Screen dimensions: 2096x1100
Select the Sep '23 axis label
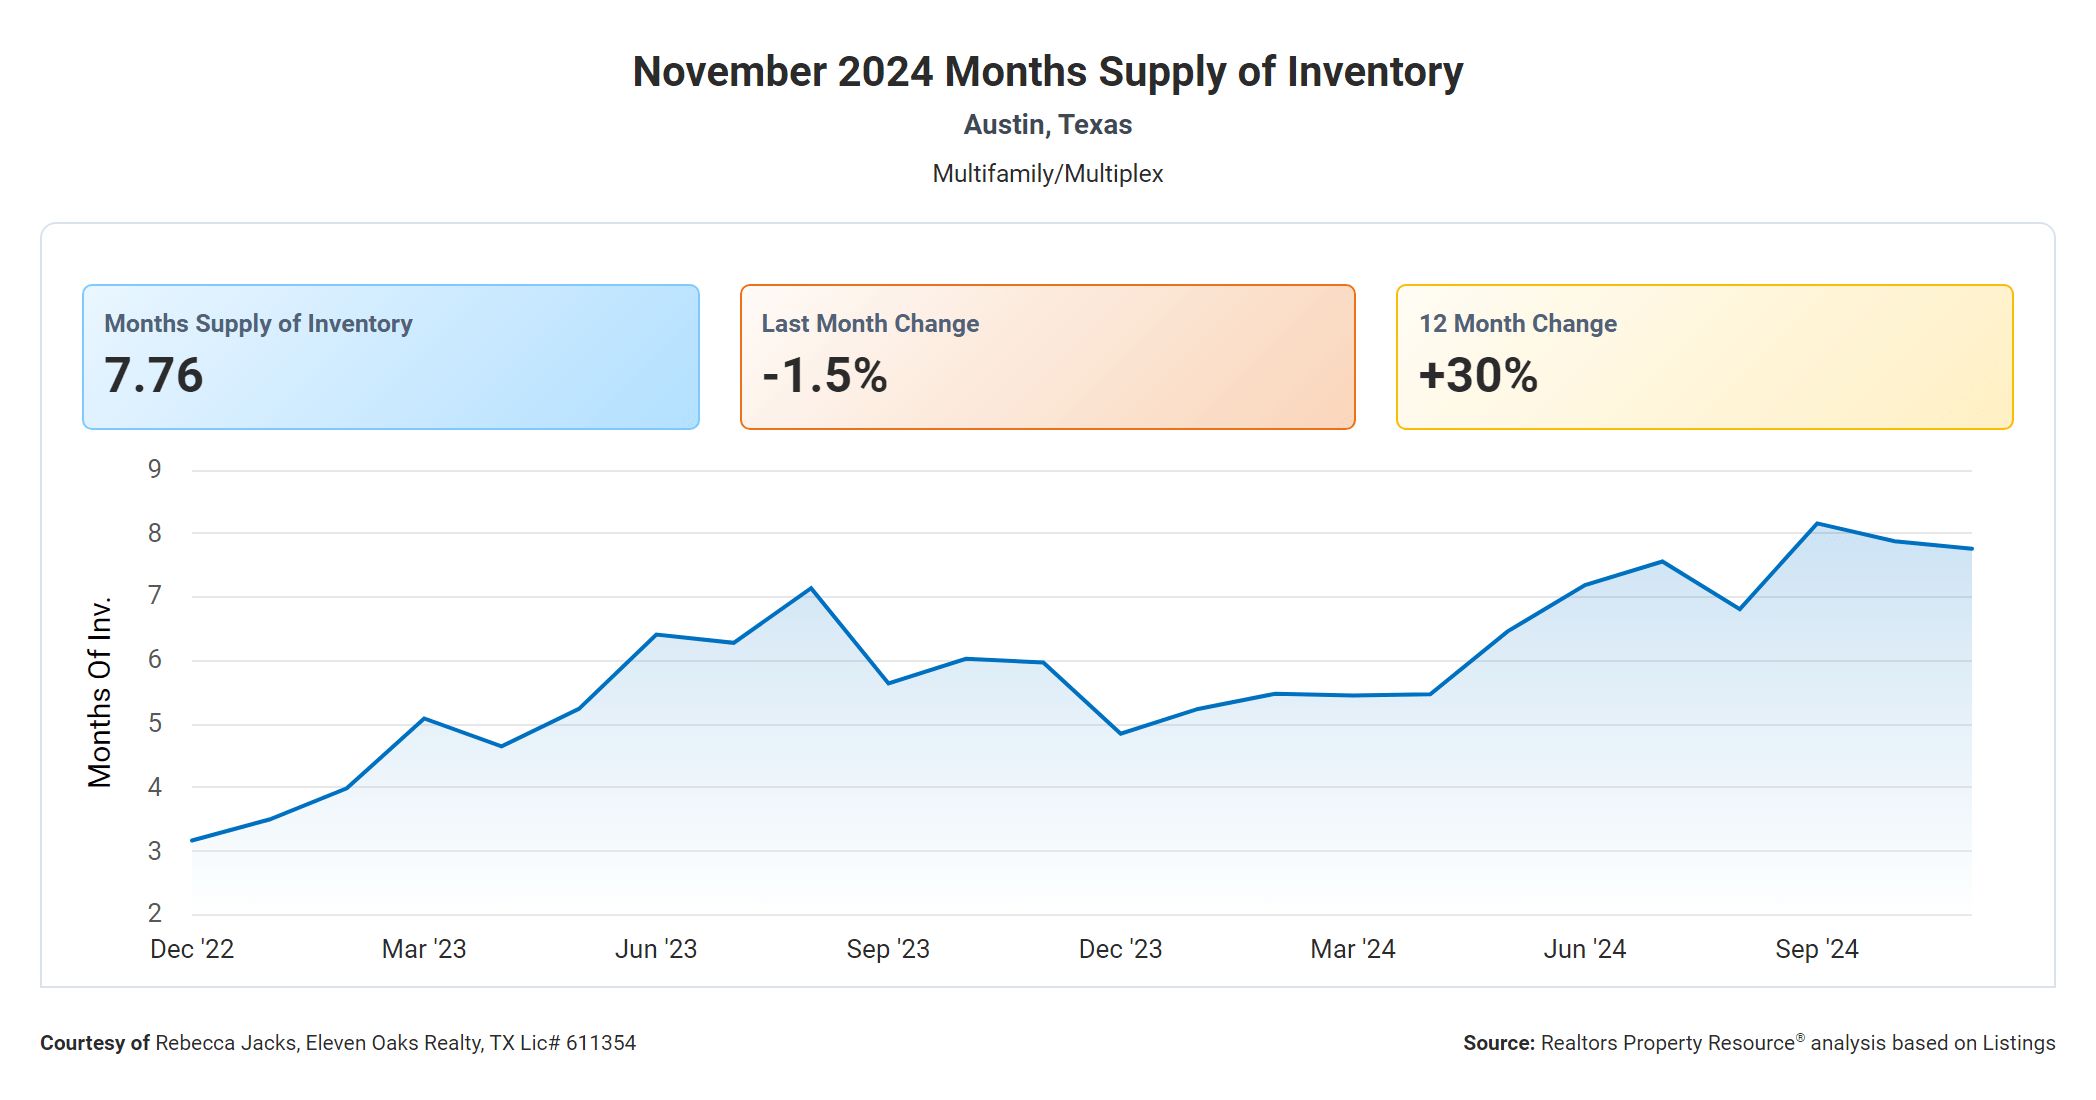click(x=888, y=949)
